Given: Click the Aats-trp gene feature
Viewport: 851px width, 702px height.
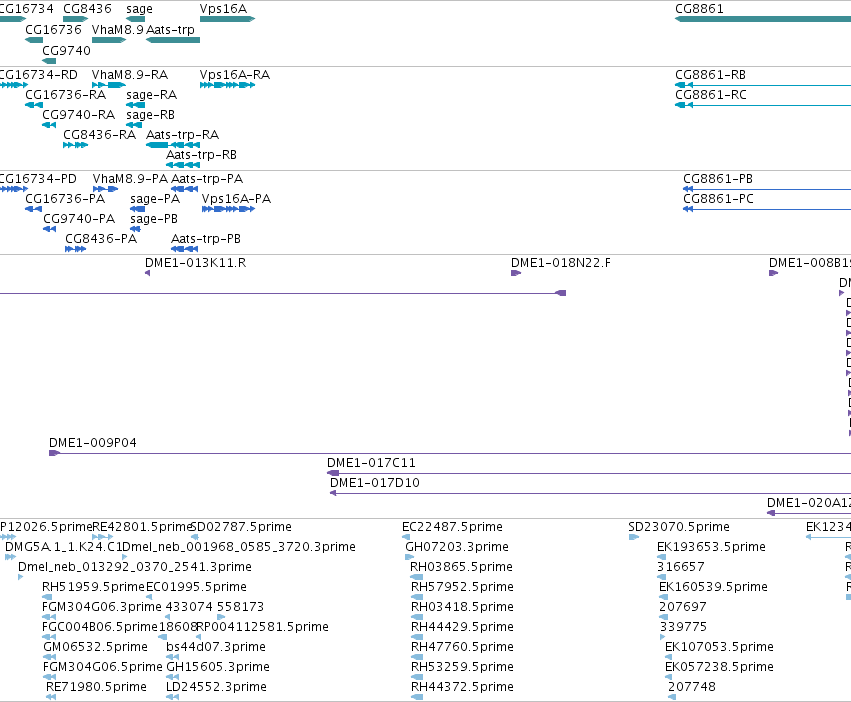Looking at the screenshot, I should point(173,40).
